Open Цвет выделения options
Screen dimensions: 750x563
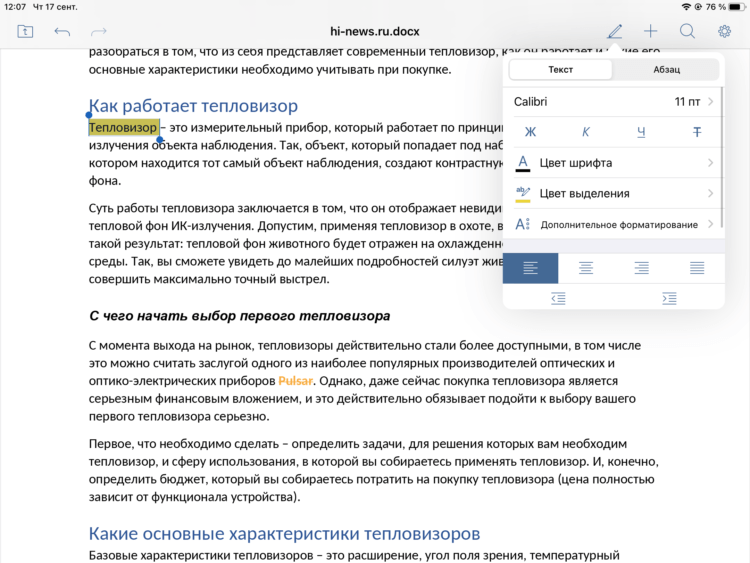[614, 193]
